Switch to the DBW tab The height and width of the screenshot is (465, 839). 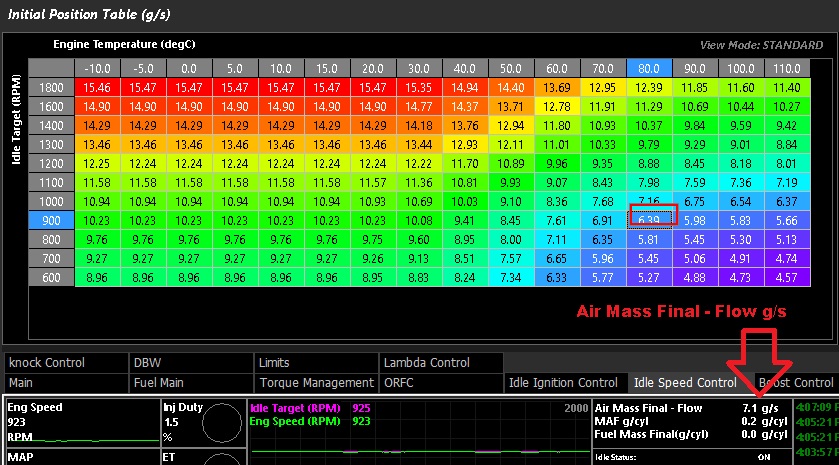191,362
